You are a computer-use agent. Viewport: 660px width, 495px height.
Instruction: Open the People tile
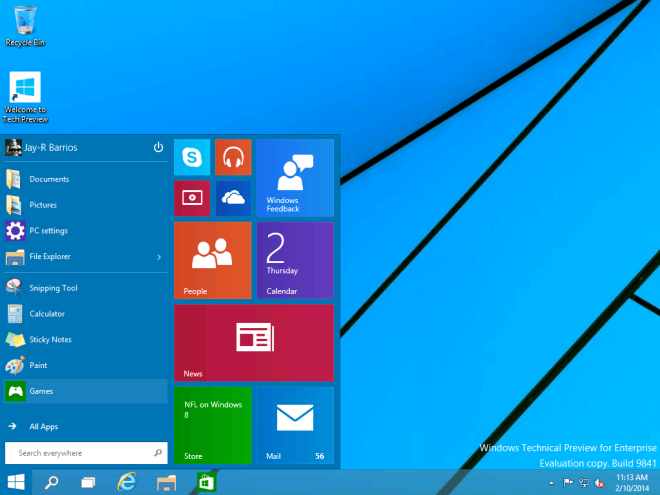pyautogui.click(x=213, y=260)
